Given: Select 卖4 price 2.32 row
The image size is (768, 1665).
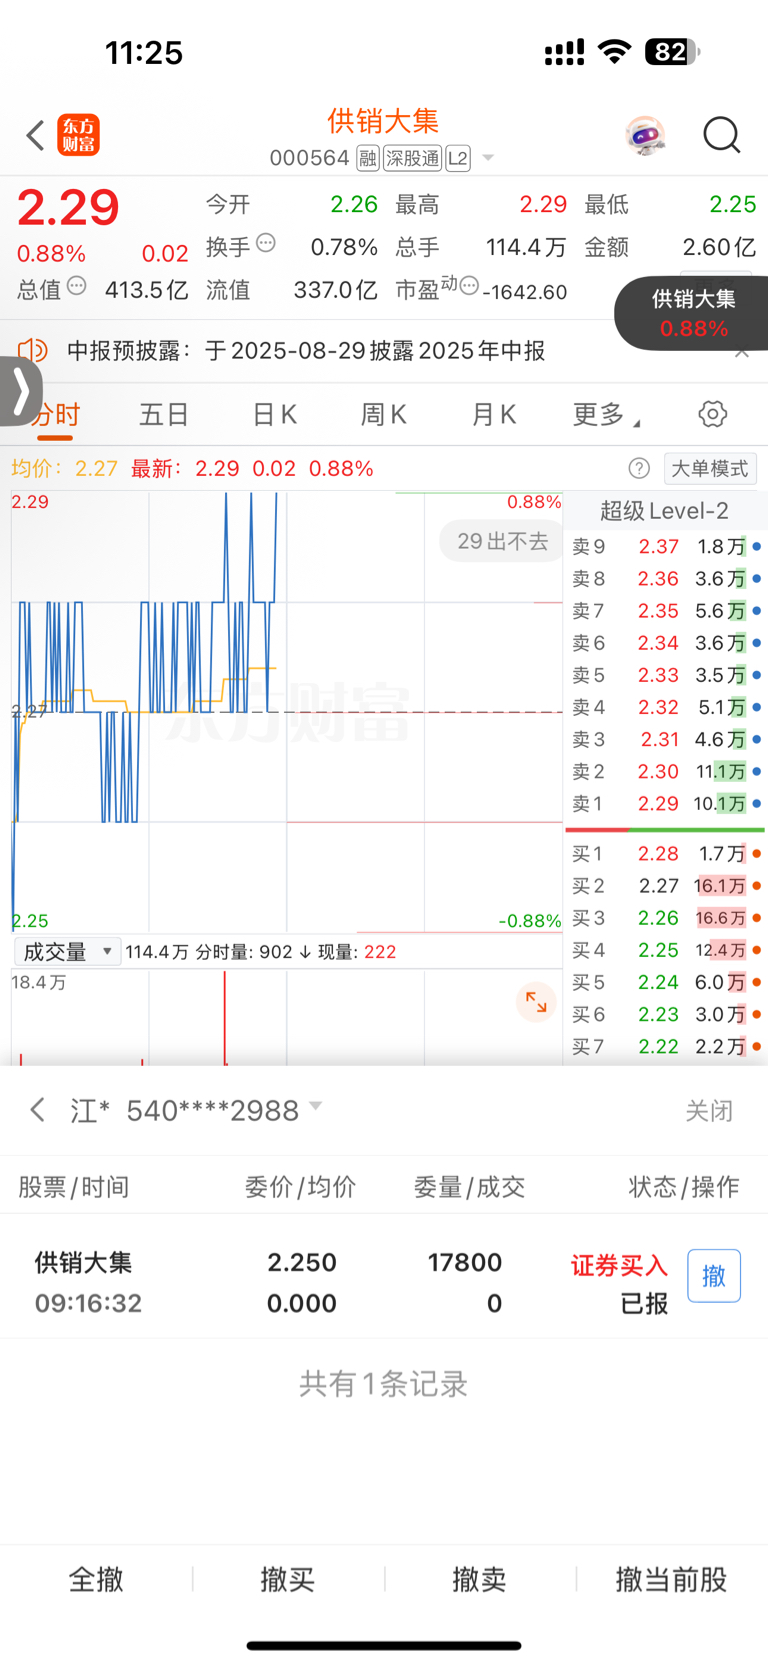Looking at the screenshot, I should 667,707.
